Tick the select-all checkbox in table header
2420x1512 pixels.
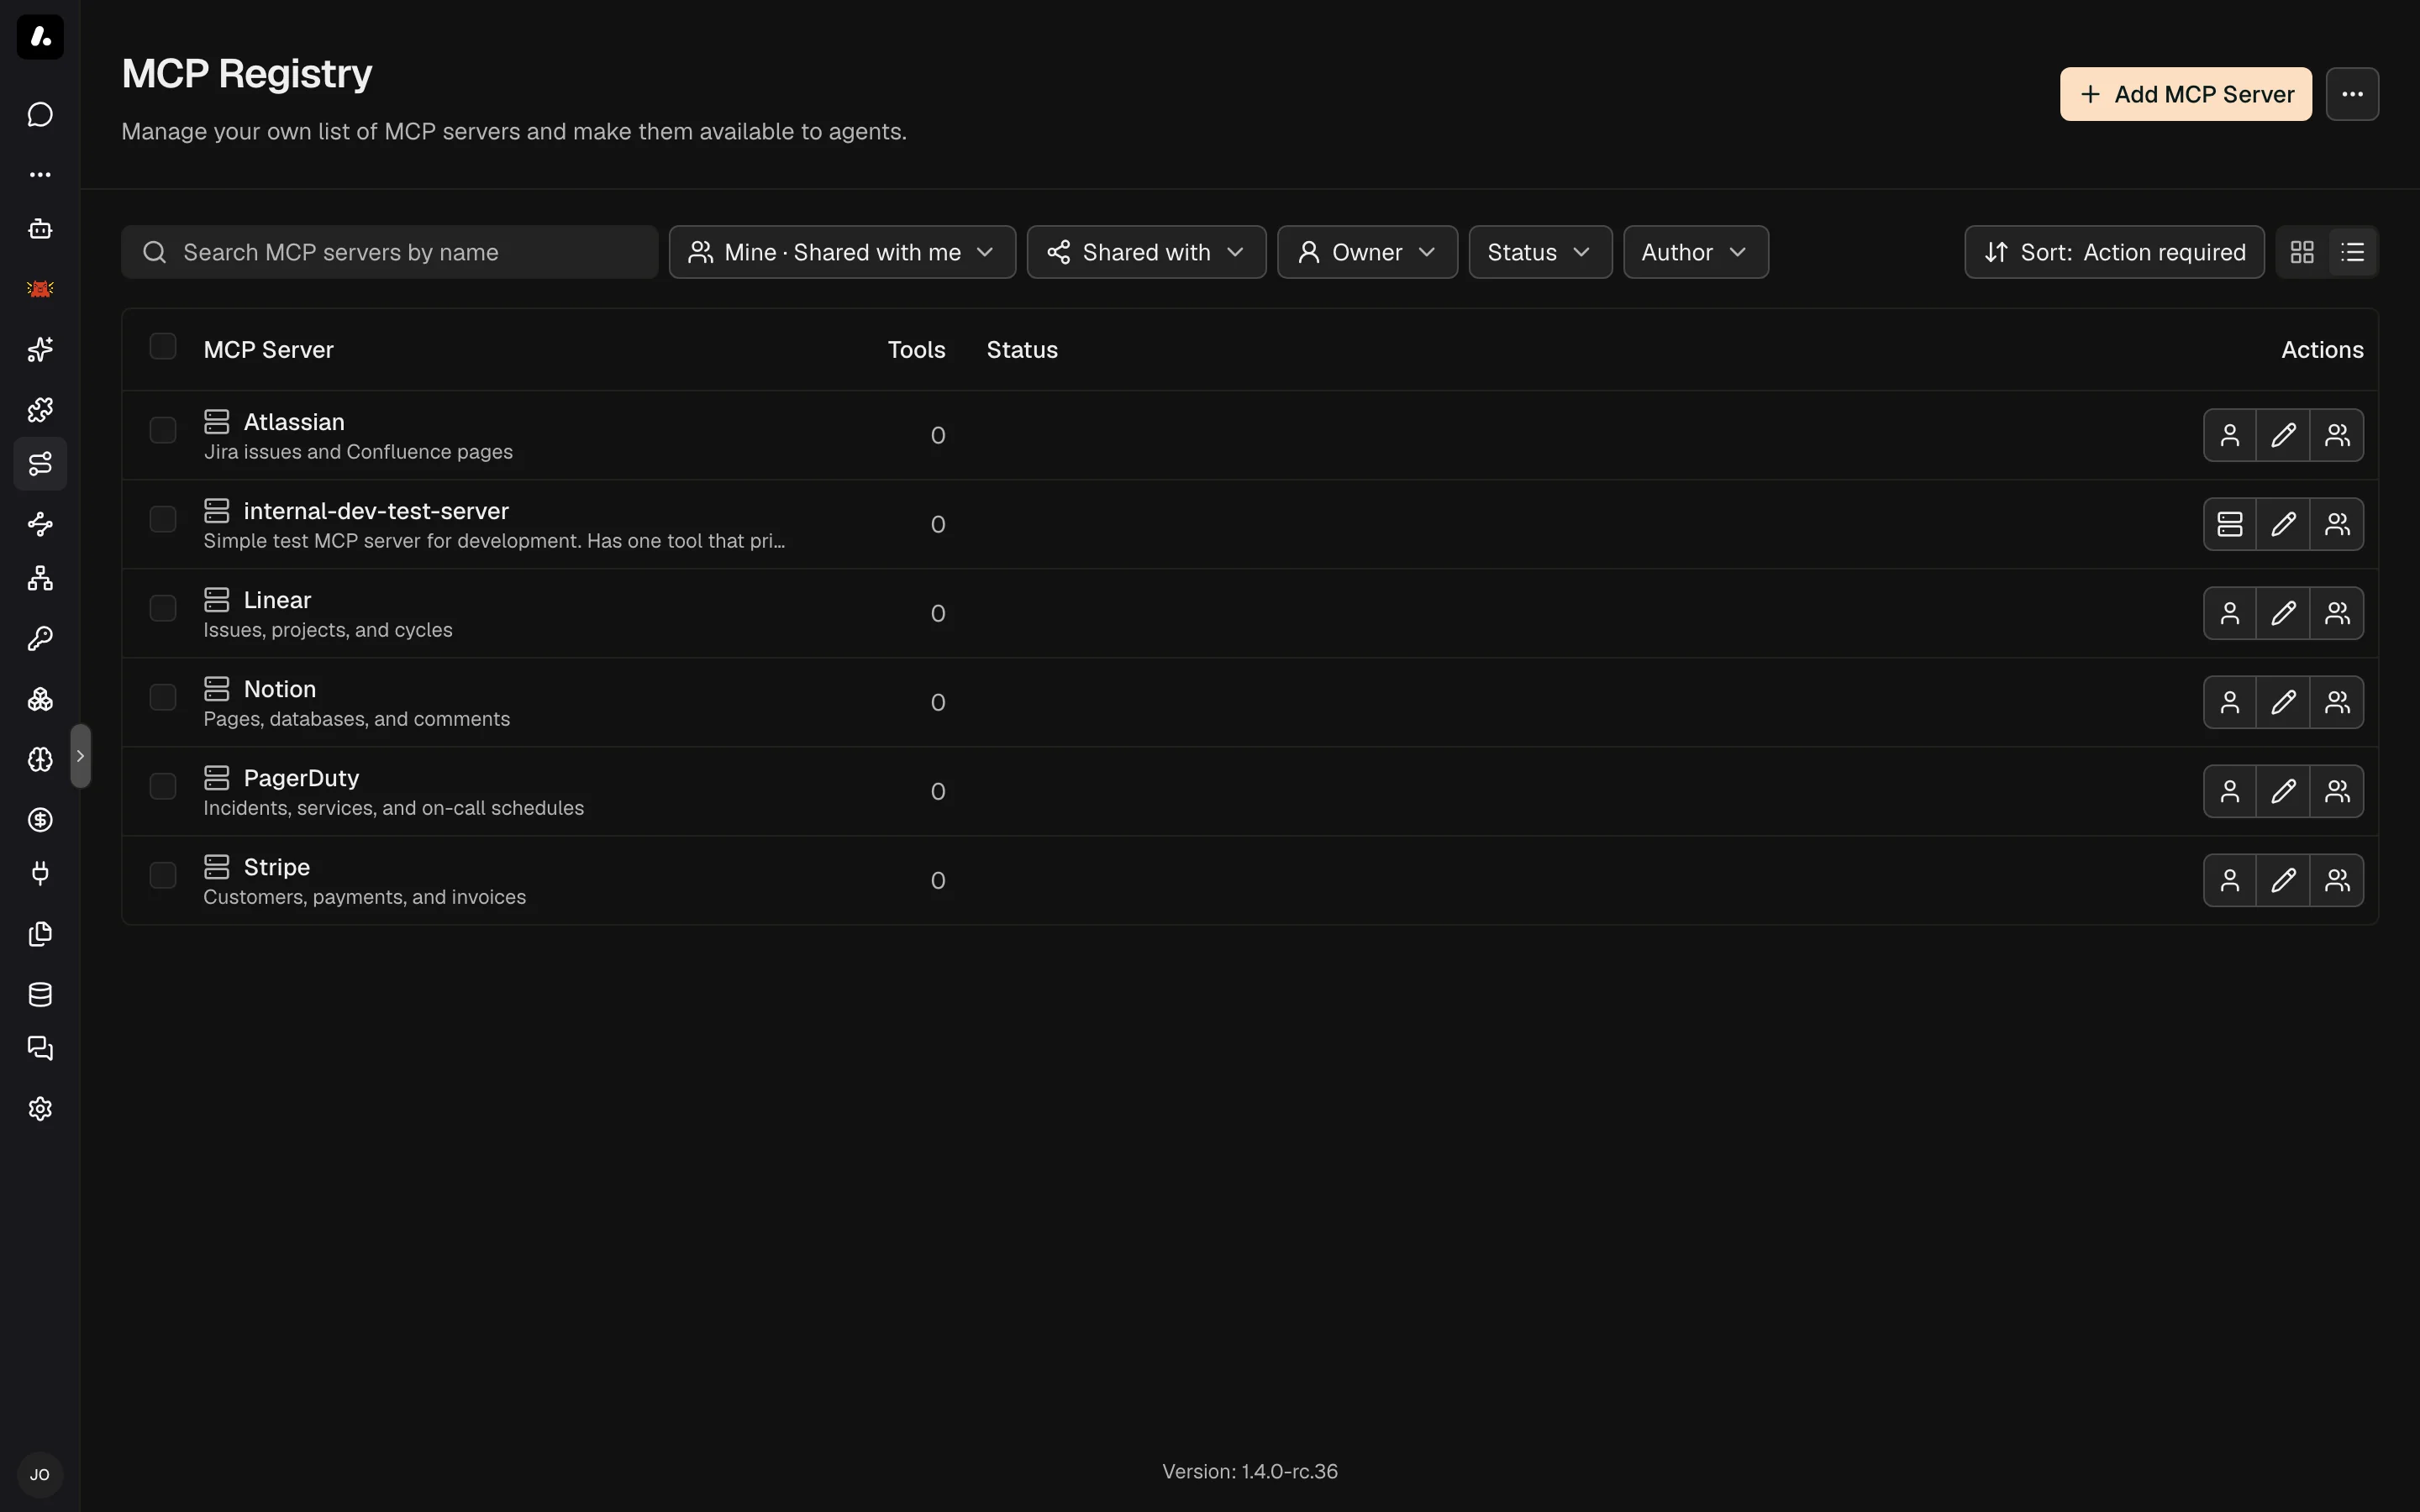163,346
